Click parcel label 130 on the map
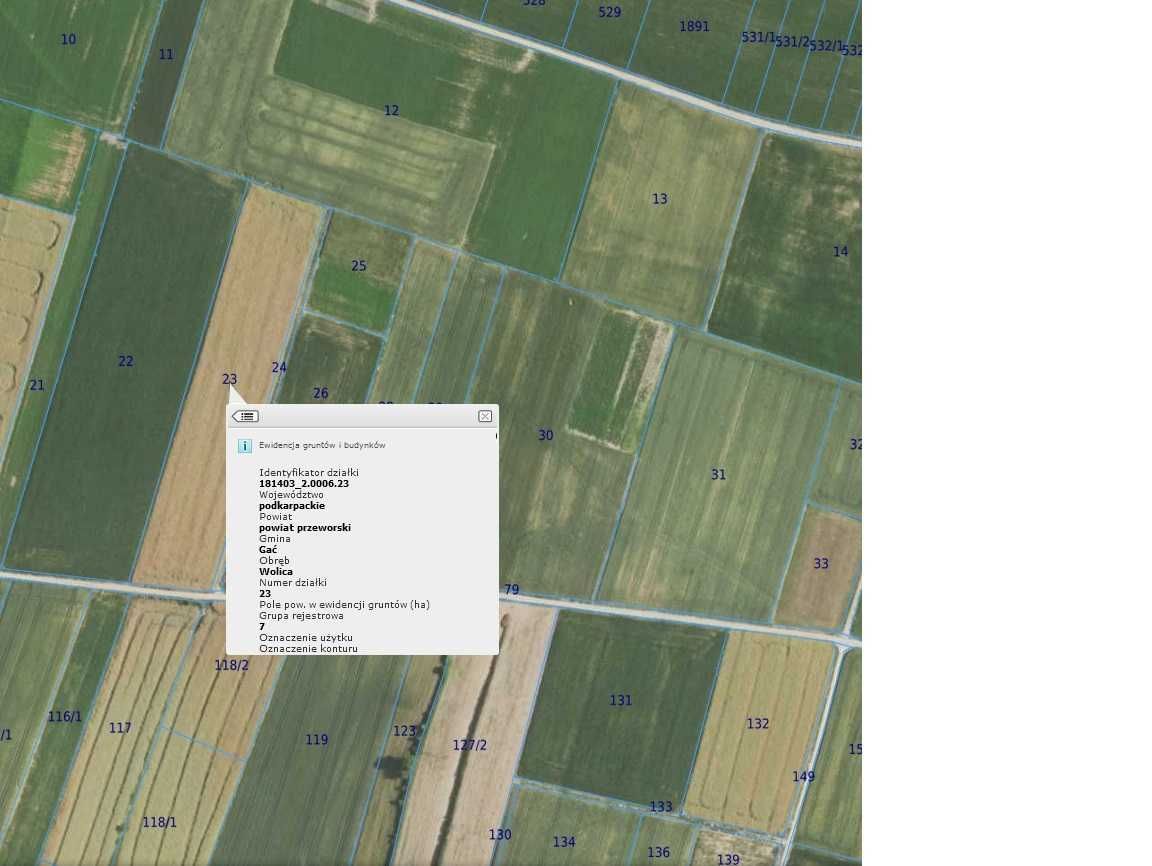The image size is (1152, 866). pos(500,835)
